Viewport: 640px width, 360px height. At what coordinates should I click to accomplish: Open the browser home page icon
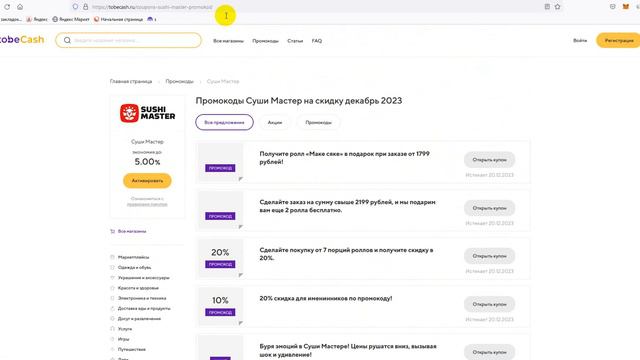(x=20, y=7)
